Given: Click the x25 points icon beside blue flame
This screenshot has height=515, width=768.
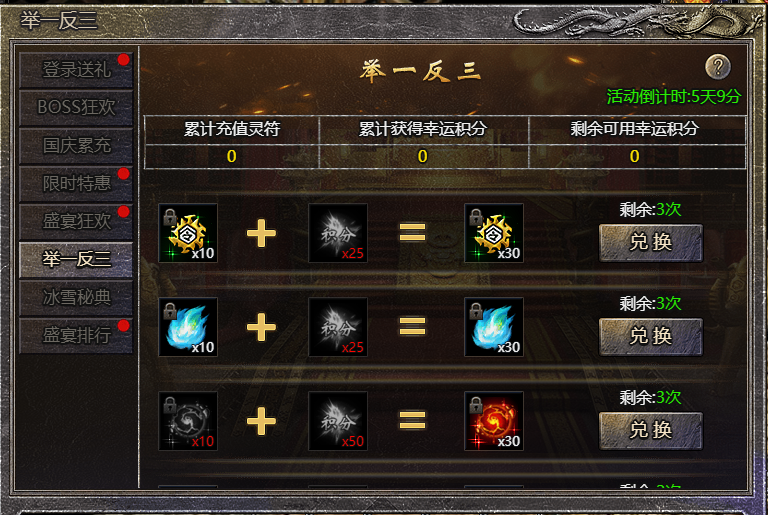Looking at the screenshot, I should click(338, 327).
